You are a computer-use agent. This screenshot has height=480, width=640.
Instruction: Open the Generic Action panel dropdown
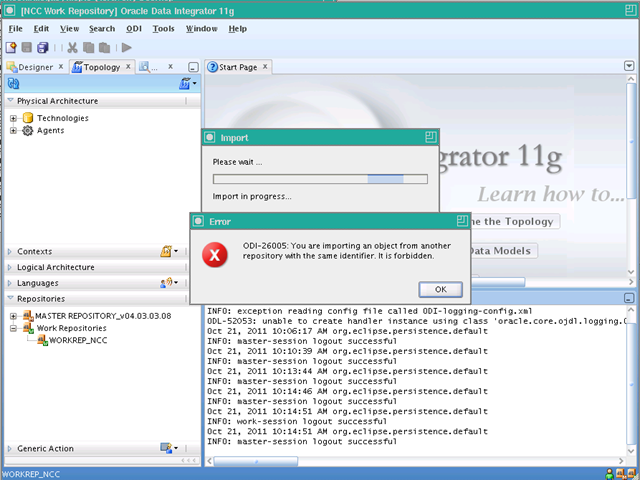169,448
